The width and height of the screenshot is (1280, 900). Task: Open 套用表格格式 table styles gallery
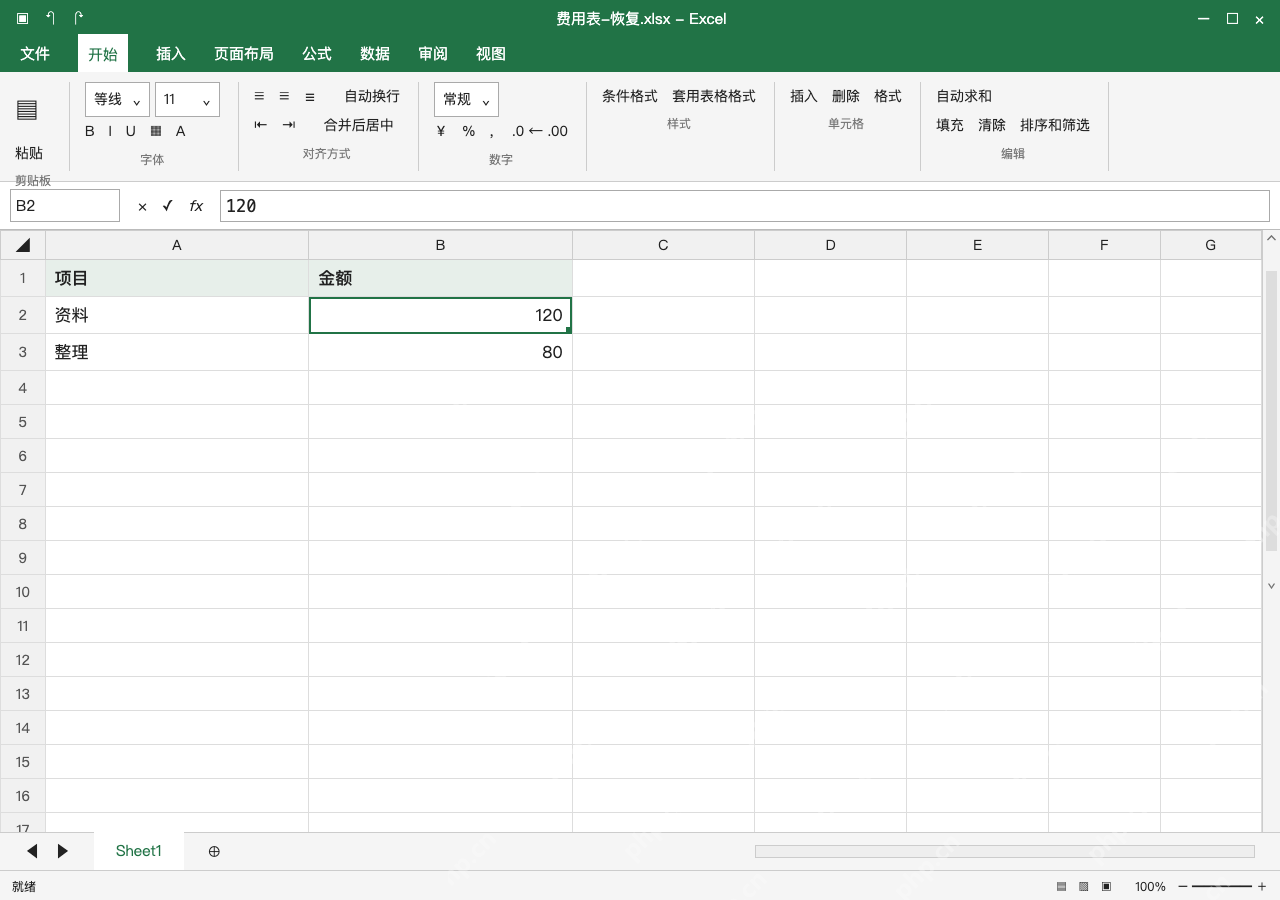click(714, 96)
